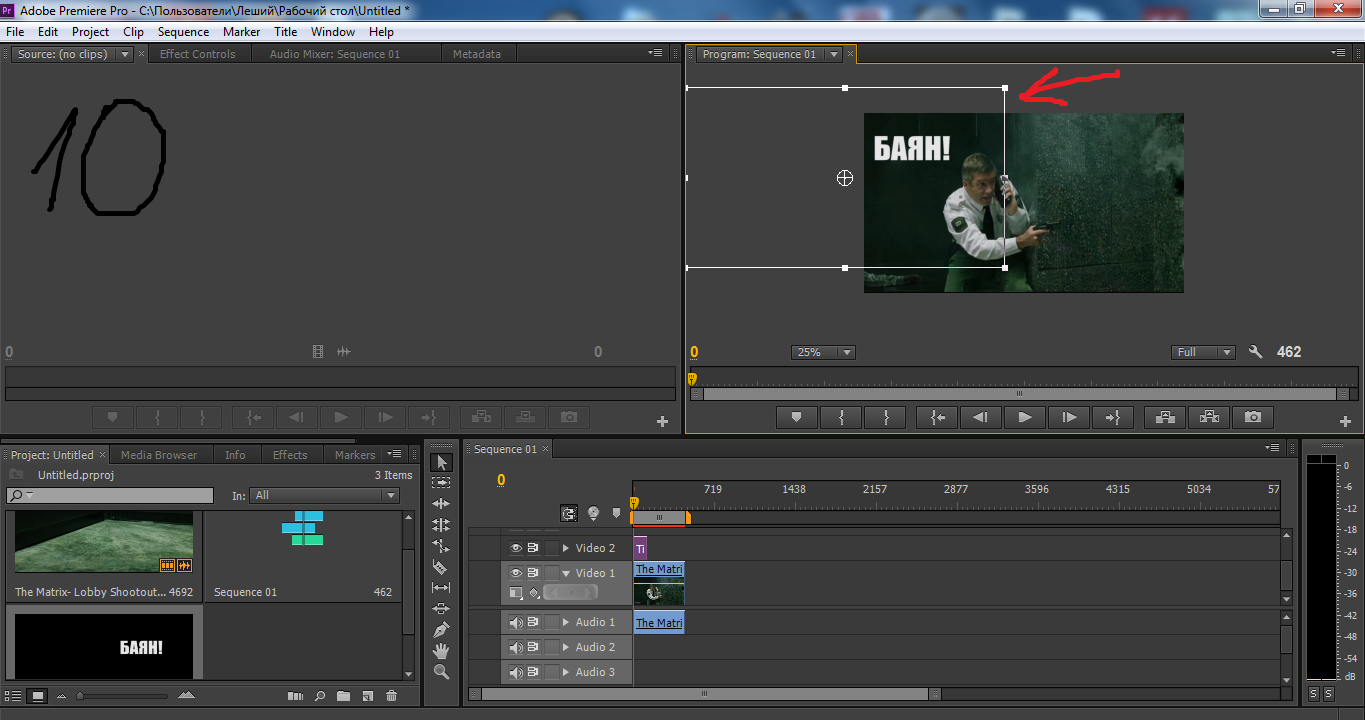The image size is (1365, 720).
Task: Select the Ti title clip on Video 2
Action: [x=640, y=548]
